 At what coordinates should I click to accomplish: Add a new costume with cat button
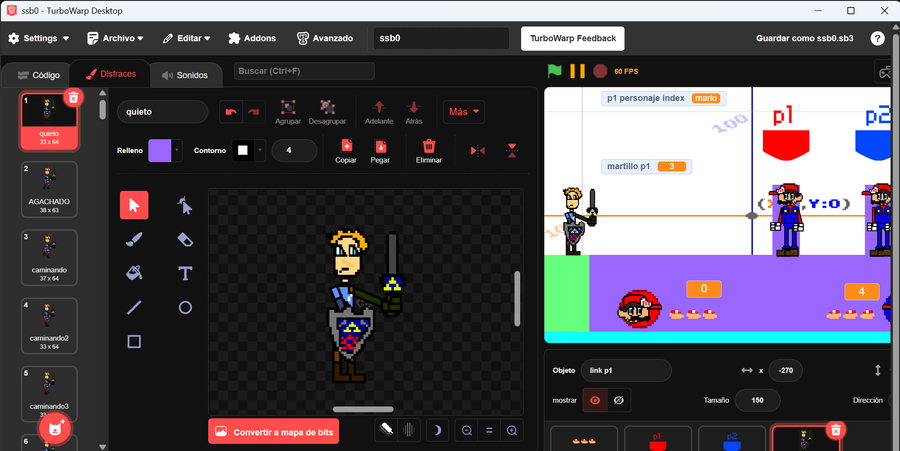pyautogui.click(x=55, y=428)
